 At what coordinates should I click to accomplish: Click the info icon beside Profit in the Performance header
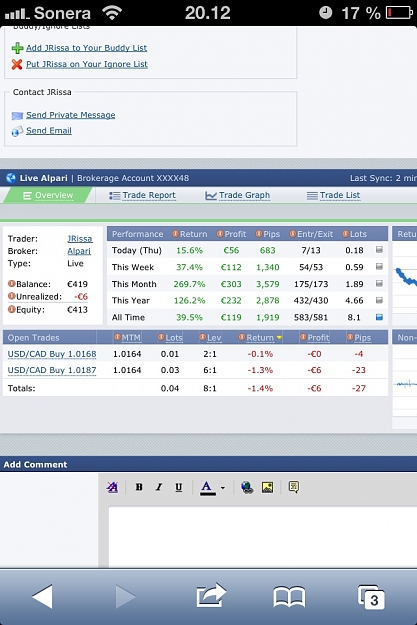tap(220, 234)
